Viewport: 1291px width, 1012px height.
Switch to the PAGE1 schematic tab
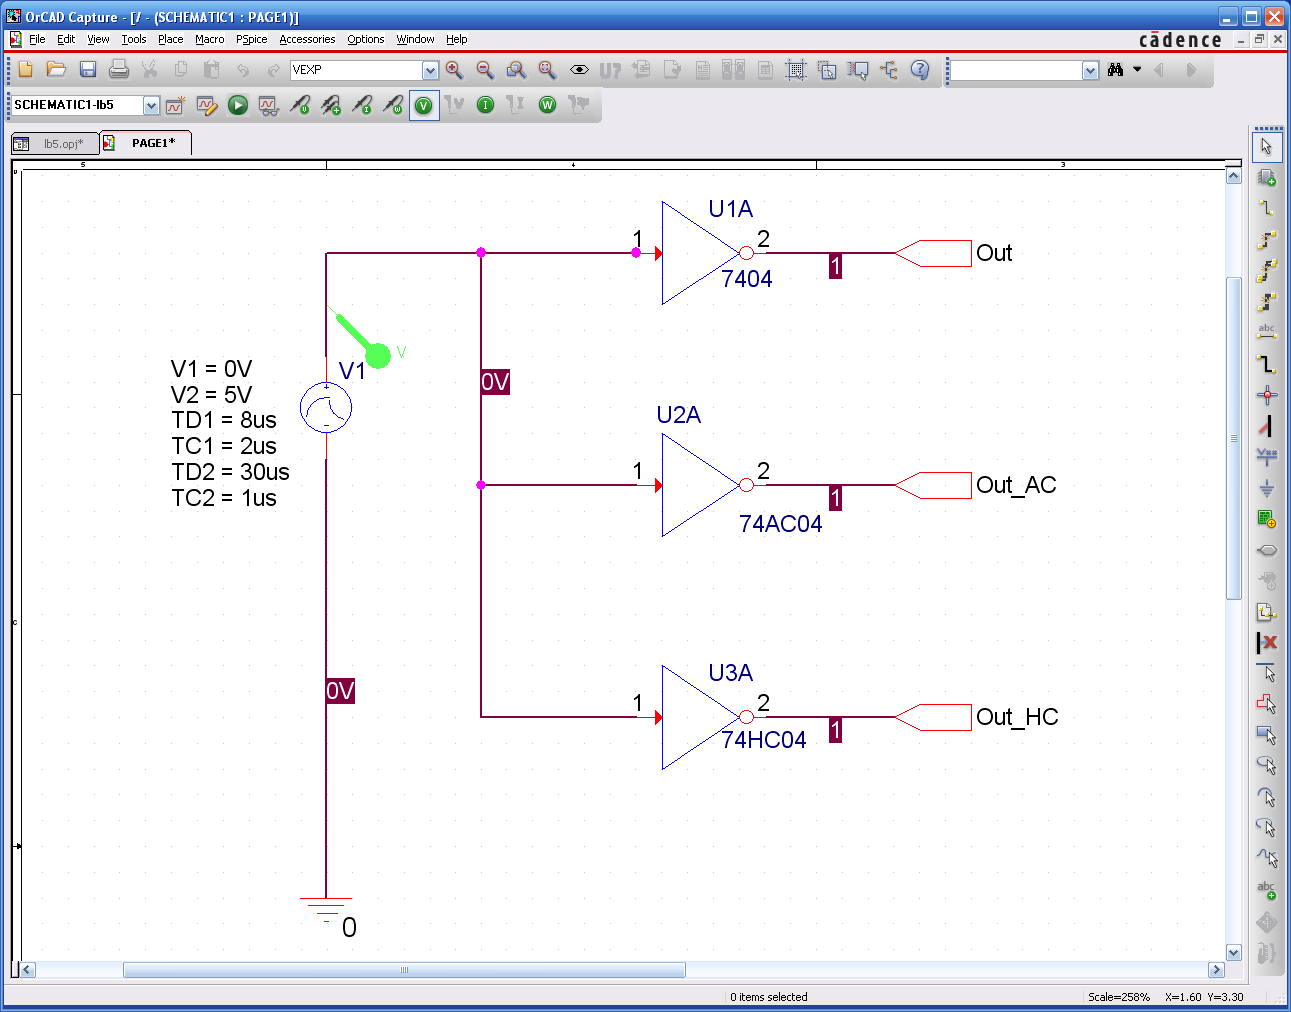[x=146, y=143]
